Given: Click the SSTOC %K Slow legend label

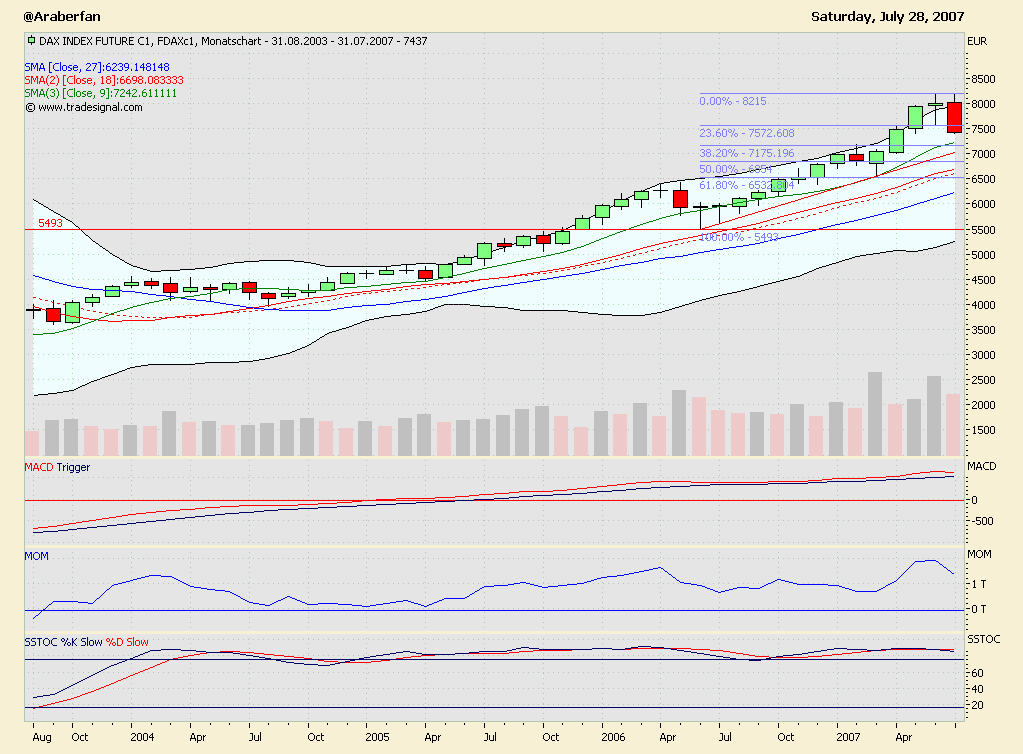Looking at the screenshot, I should click(63, 642).
